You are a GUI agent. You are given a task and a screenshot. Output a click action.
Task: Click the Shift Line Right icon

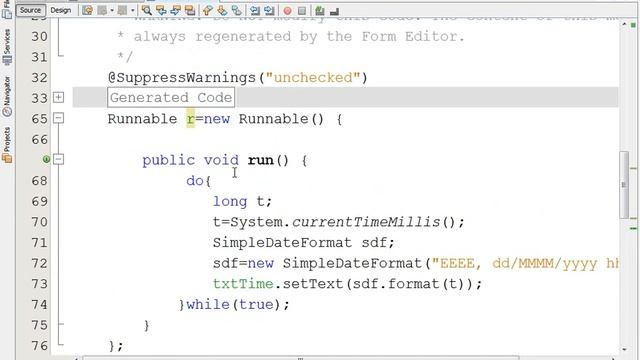coord(269,11)
